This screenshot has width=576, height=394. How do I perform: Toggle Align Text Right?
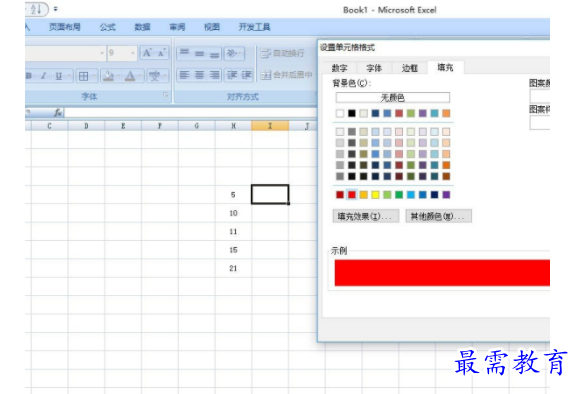pyautogui.click(x=215, y=75)
